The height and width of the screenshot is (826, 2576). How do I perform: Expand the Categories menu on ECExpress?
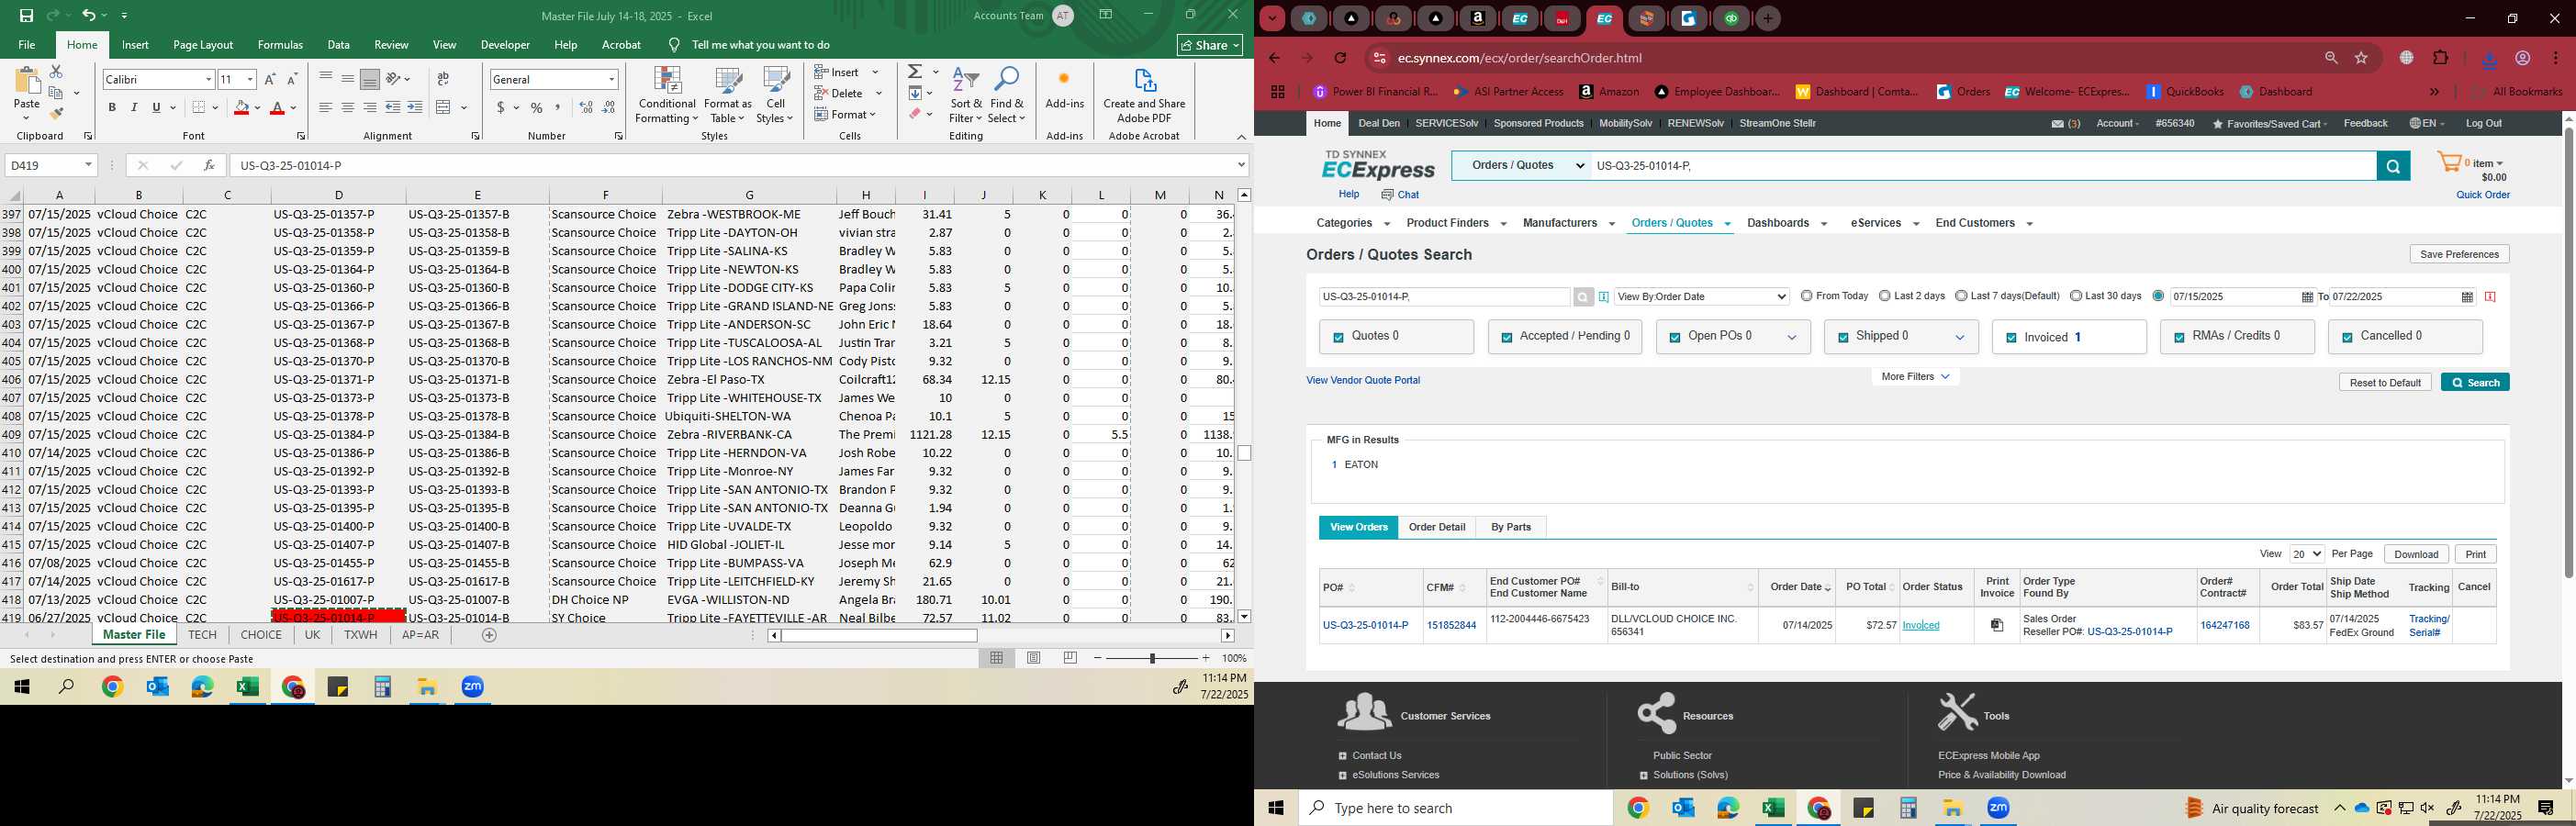coord(1353,223)
